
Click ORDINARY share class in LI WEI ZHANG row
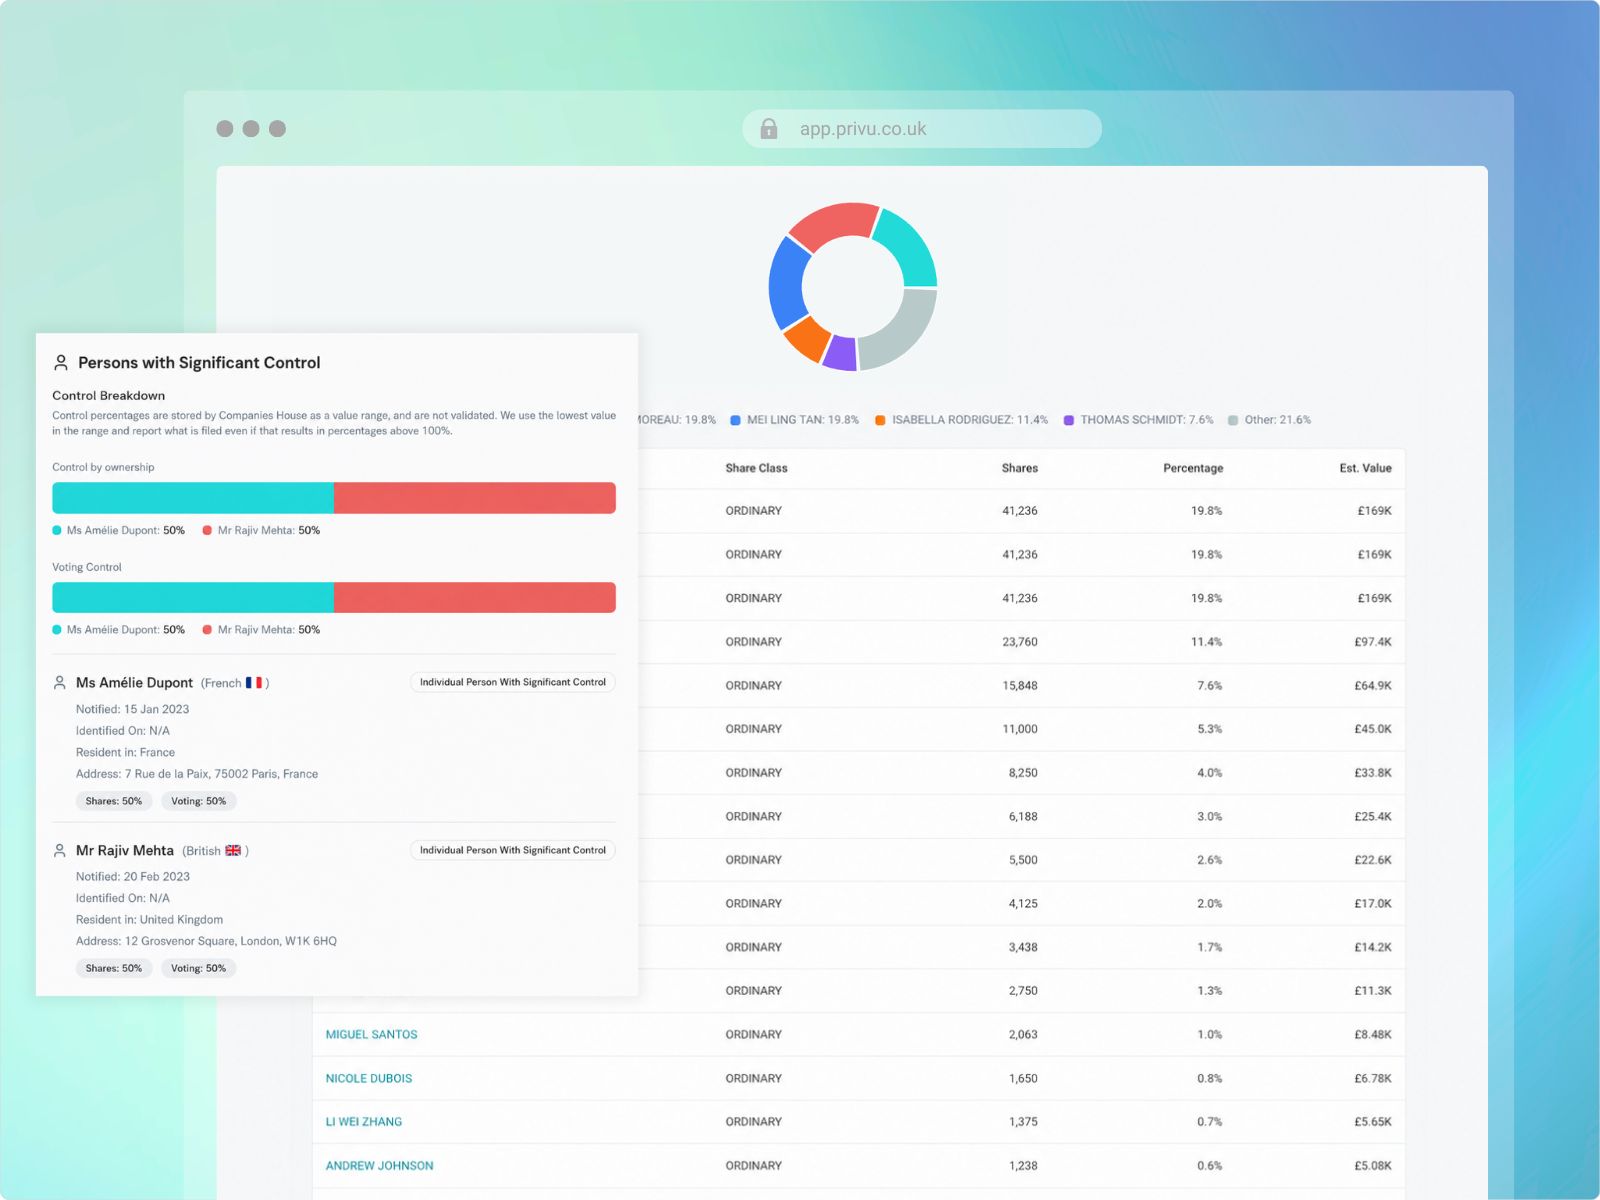[754, 1122]
